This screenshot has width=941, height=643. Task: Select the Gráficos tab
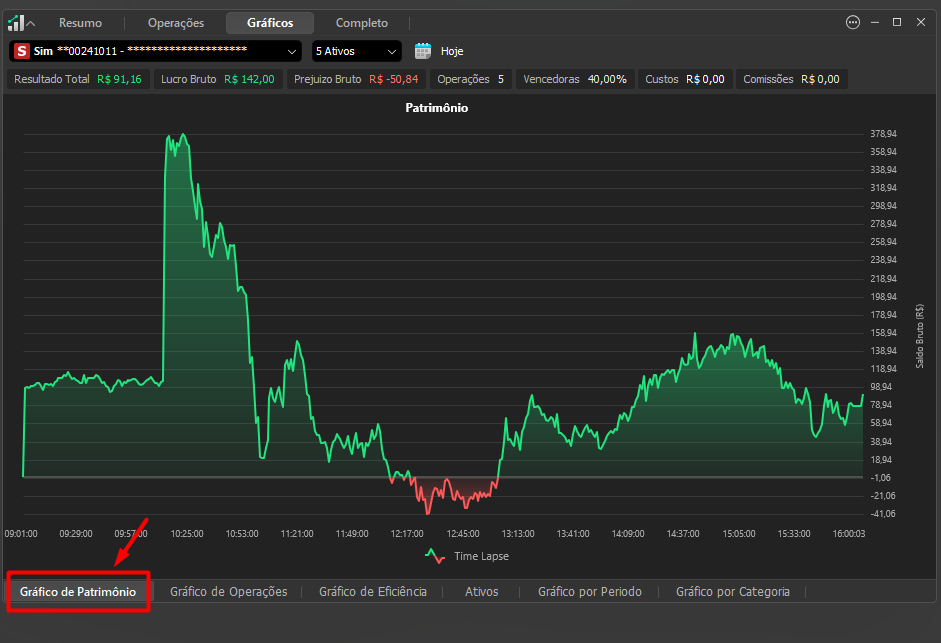click(x=270, y=23)
